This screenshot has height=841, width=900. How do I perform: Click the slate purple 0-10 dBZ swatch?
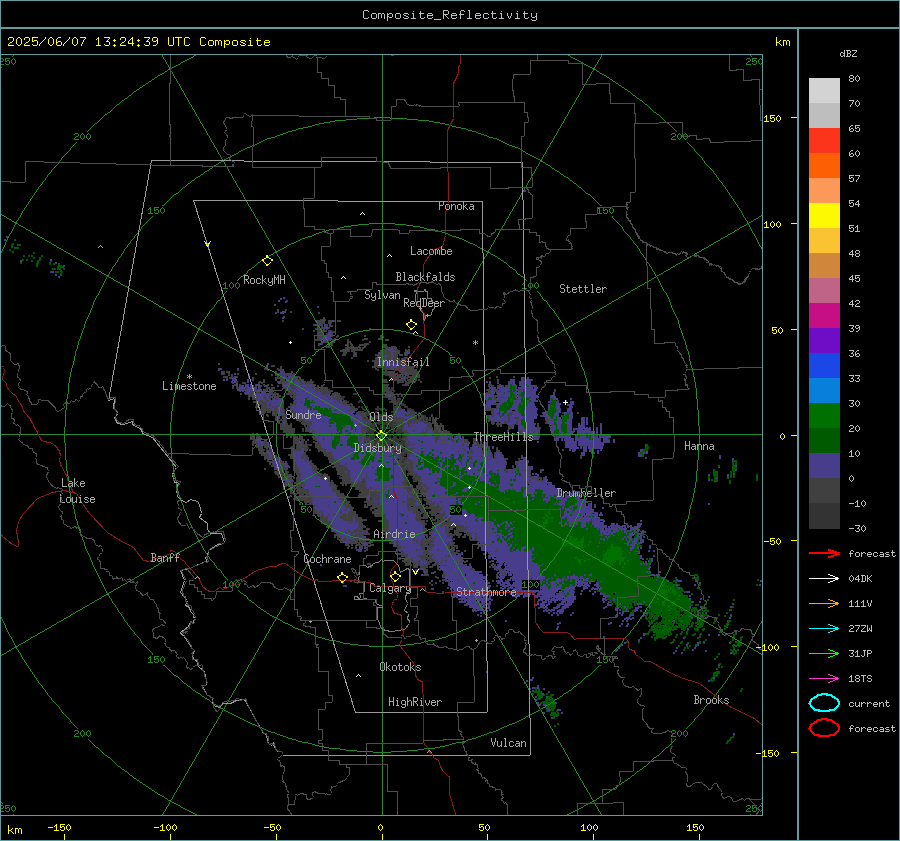tap(824, 466)
